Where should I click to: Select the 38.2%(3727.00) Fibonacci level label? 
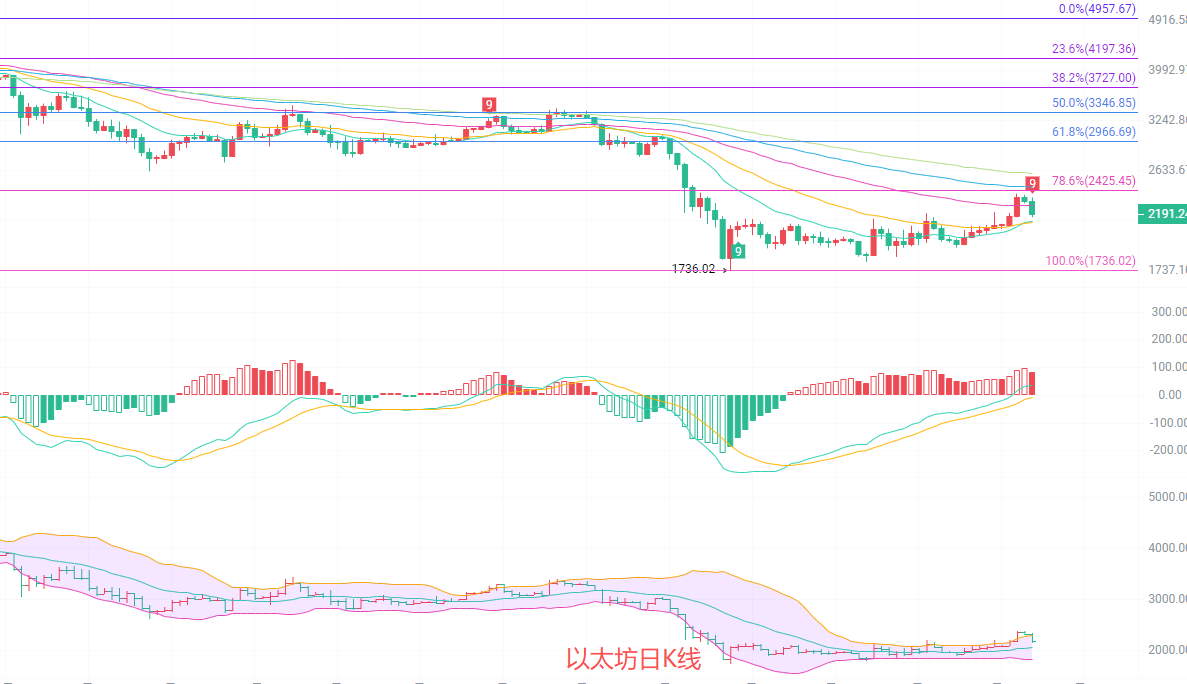1093,78
